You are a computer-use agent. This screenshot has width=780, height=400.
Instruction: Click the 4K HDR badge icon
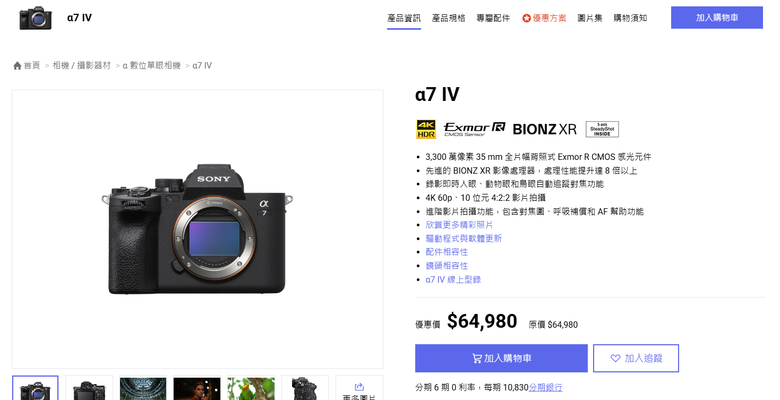[x=426, y=129]
